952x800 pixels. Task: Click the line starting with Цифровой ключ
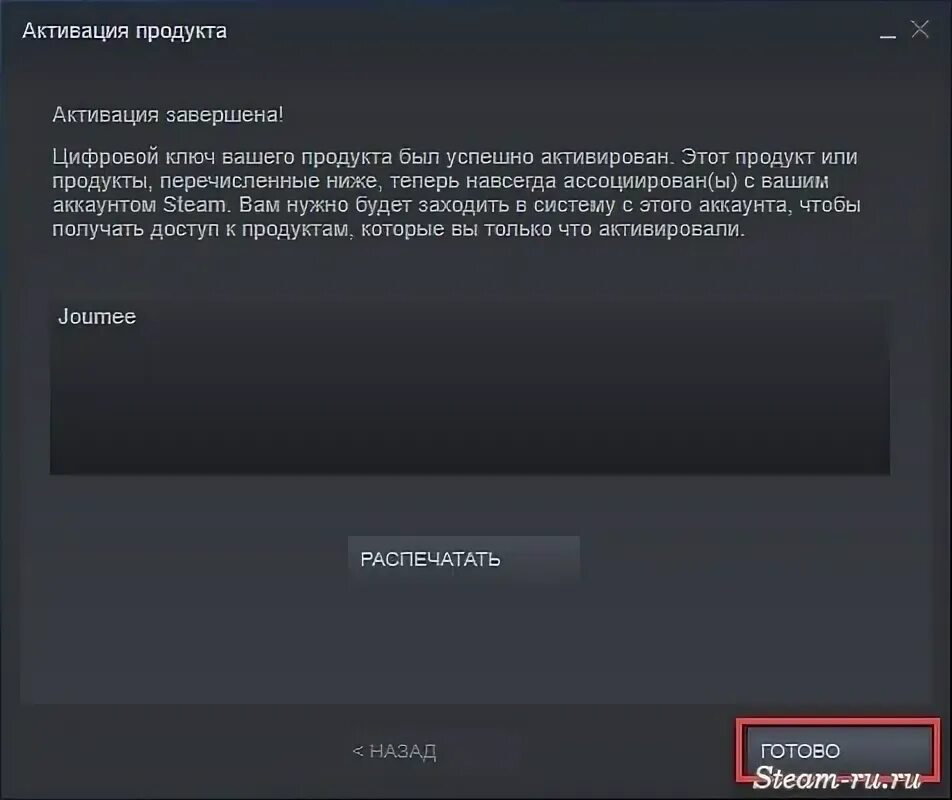pyautogui.click(x=455, y=157)
